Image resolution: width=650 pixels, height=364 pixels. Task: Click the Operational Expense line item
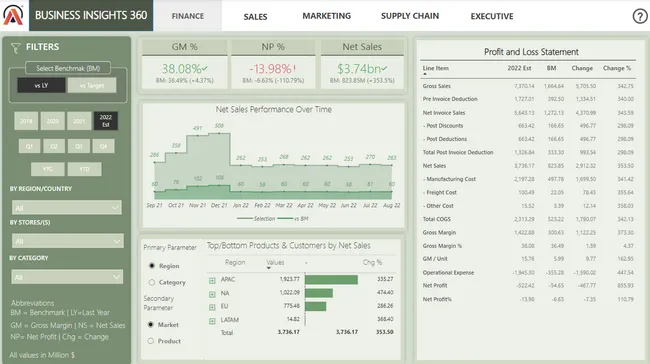[448, 272]
